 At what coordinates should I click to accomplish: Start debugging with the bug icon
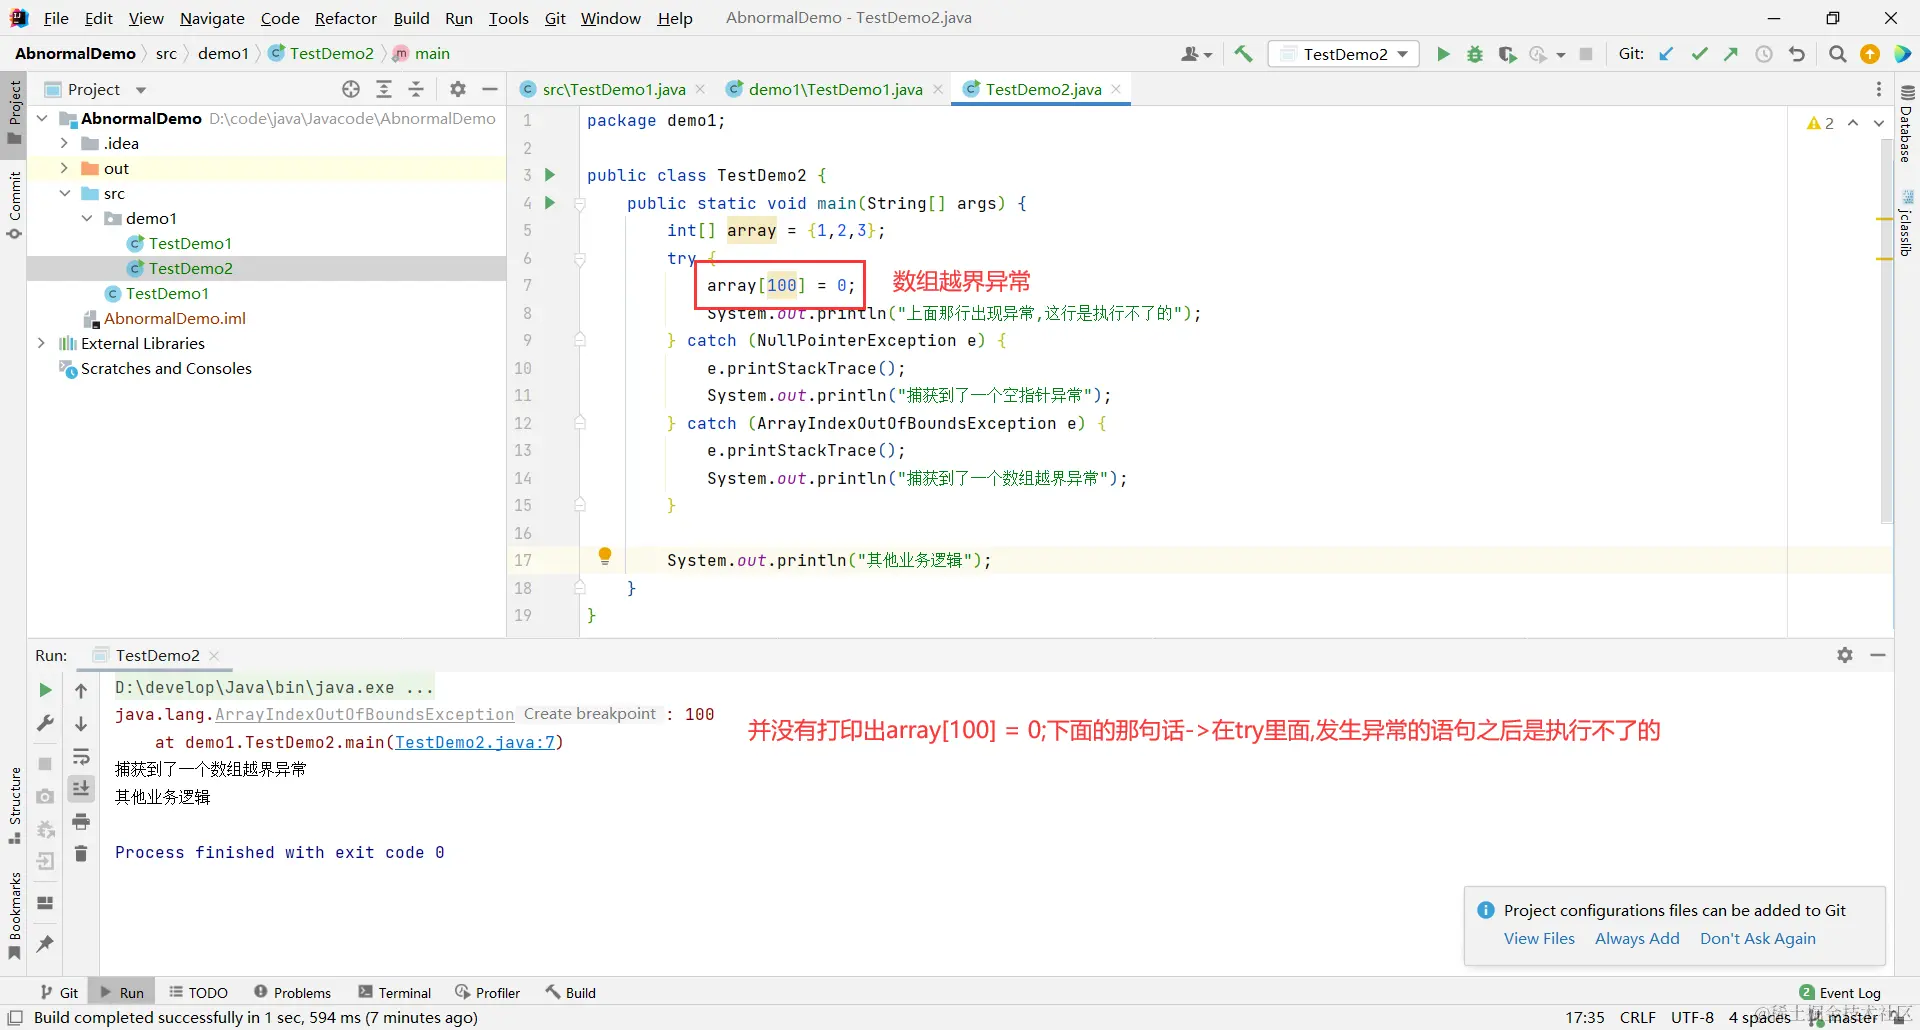(x=1475, y=54)
